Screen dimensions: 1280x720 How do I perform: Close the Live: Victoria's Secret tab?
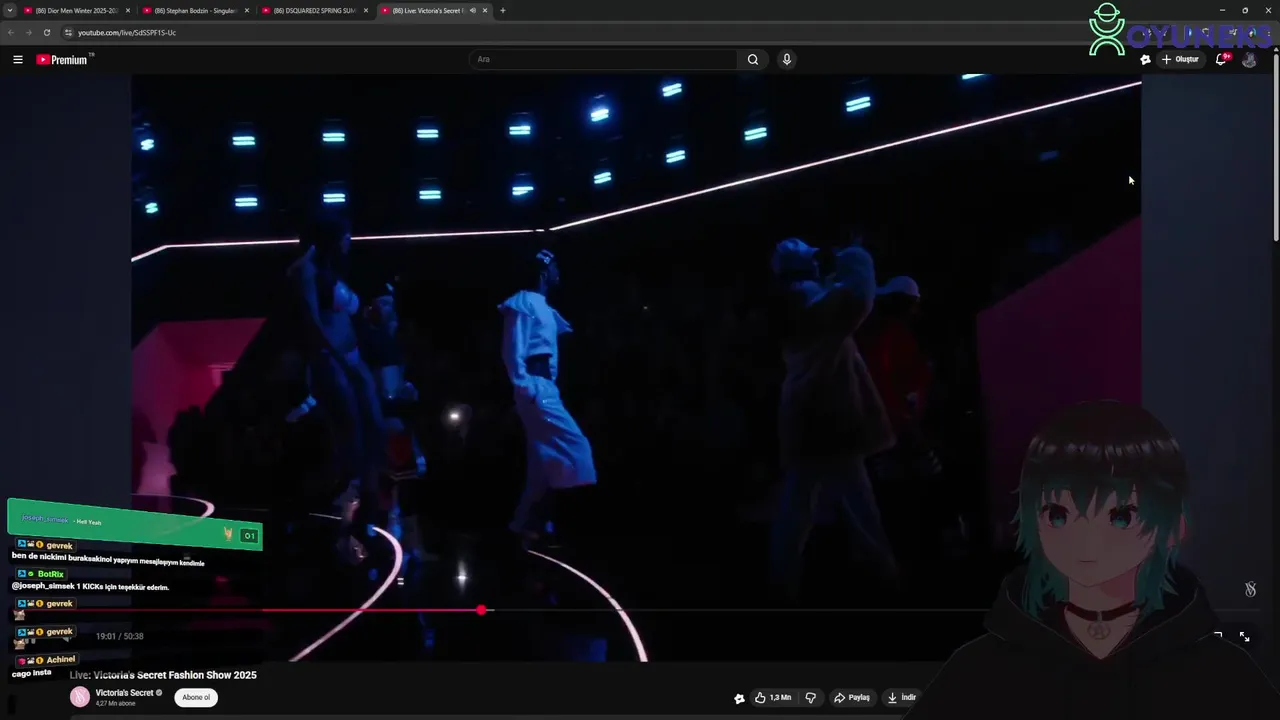point(485,11)
